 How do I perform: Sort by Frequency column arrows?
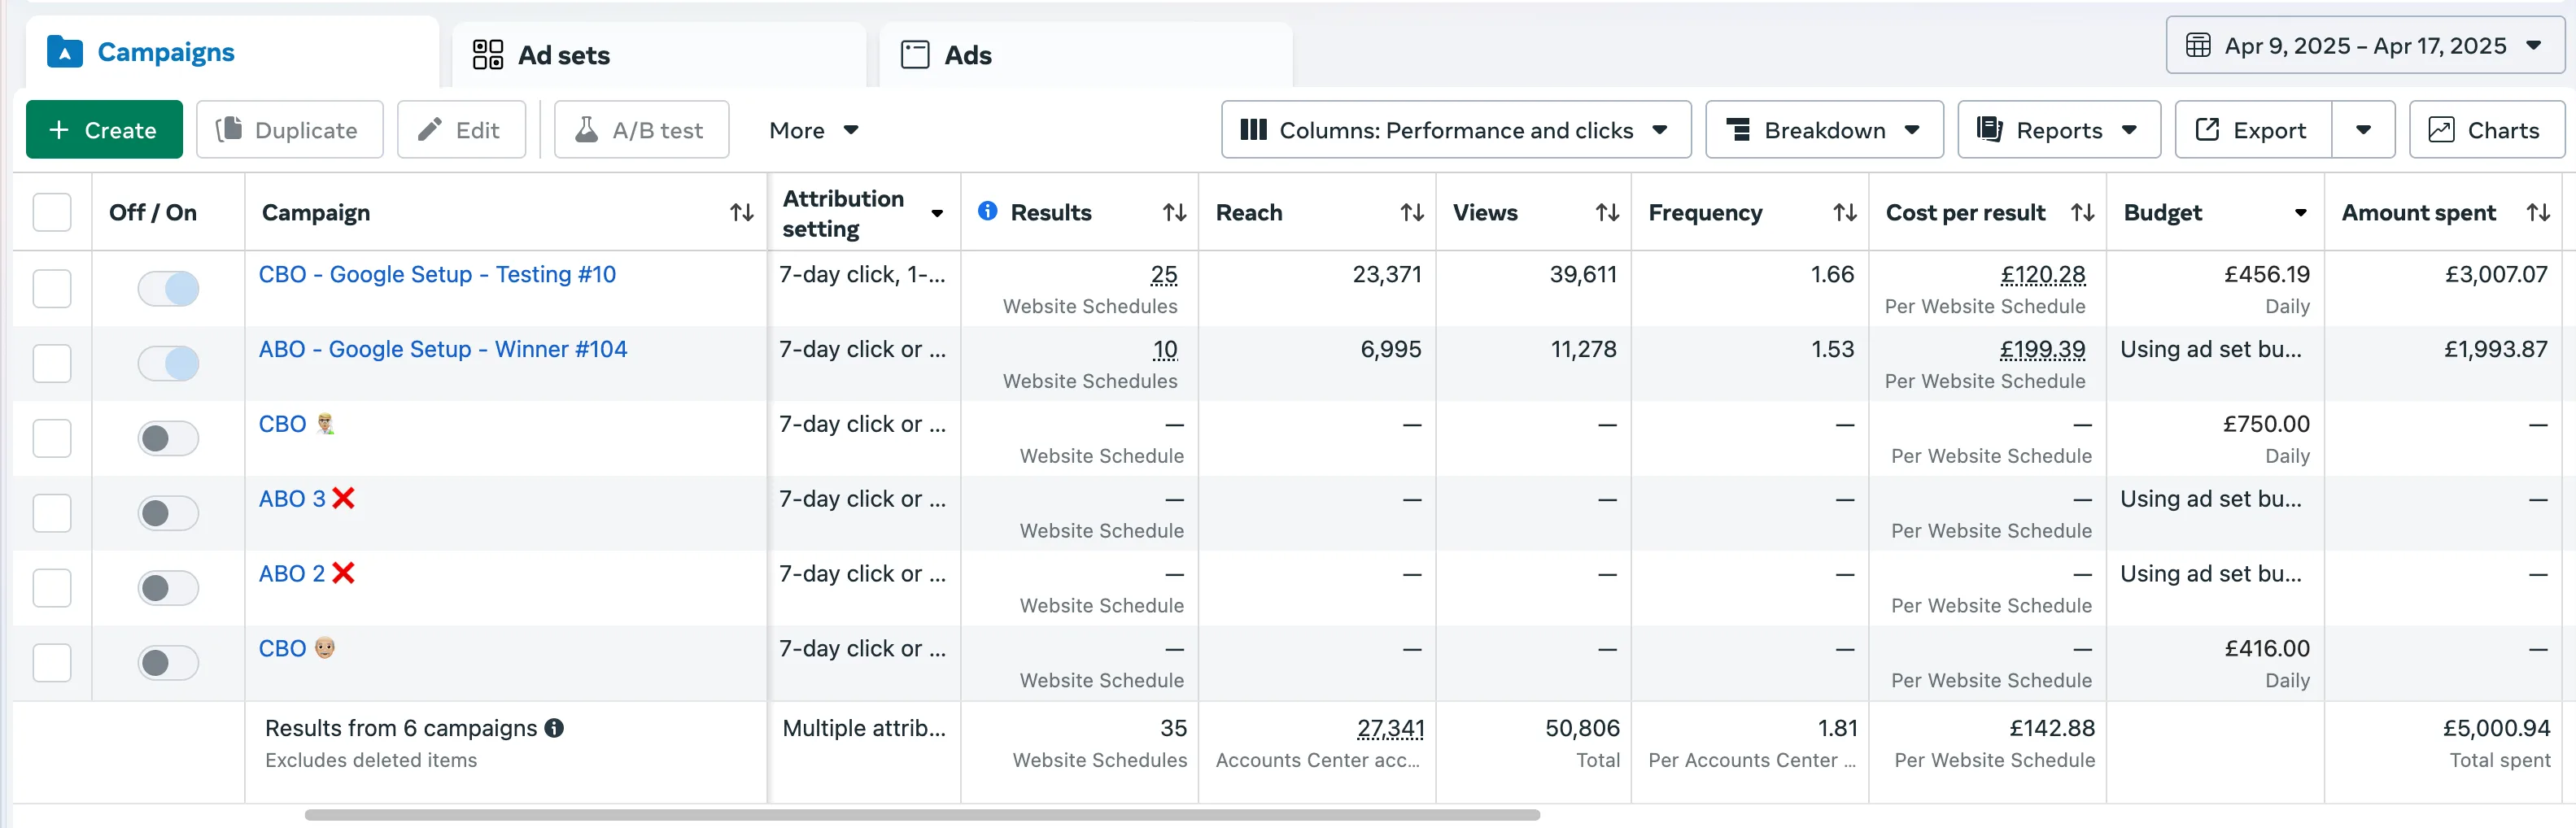[1844, 212]
